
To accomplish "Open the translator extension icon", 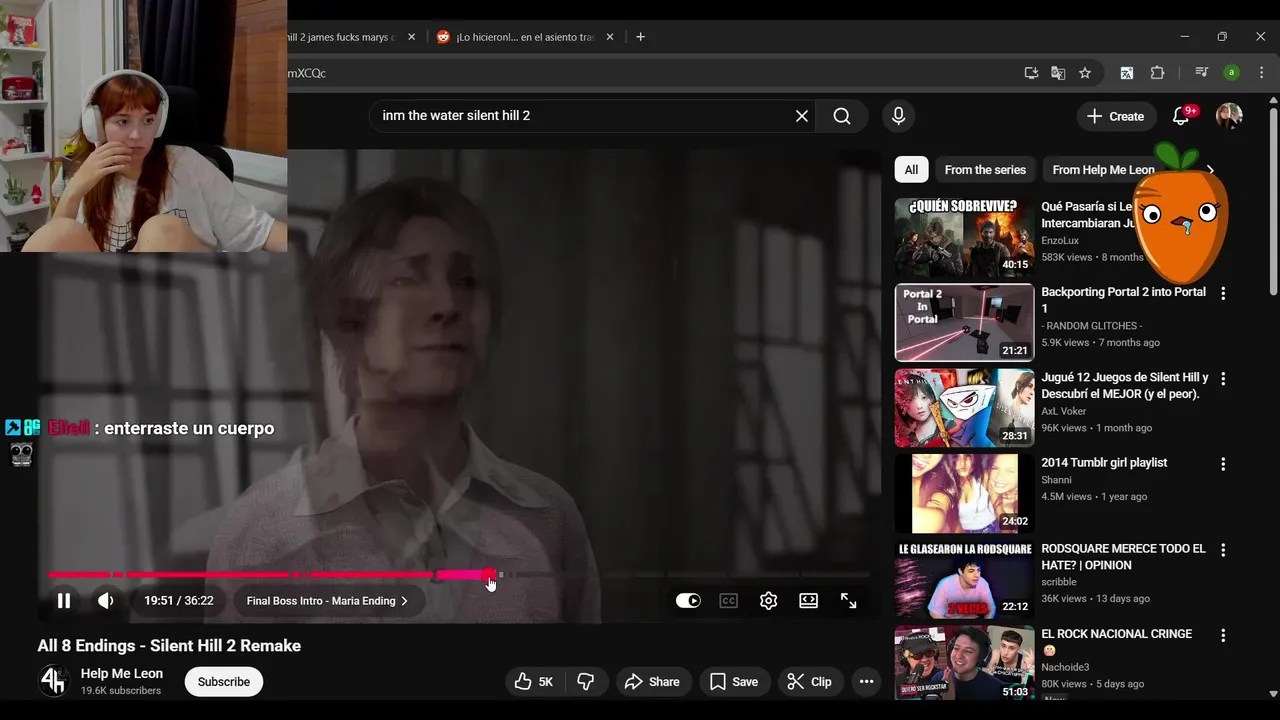I will 1127,73.
